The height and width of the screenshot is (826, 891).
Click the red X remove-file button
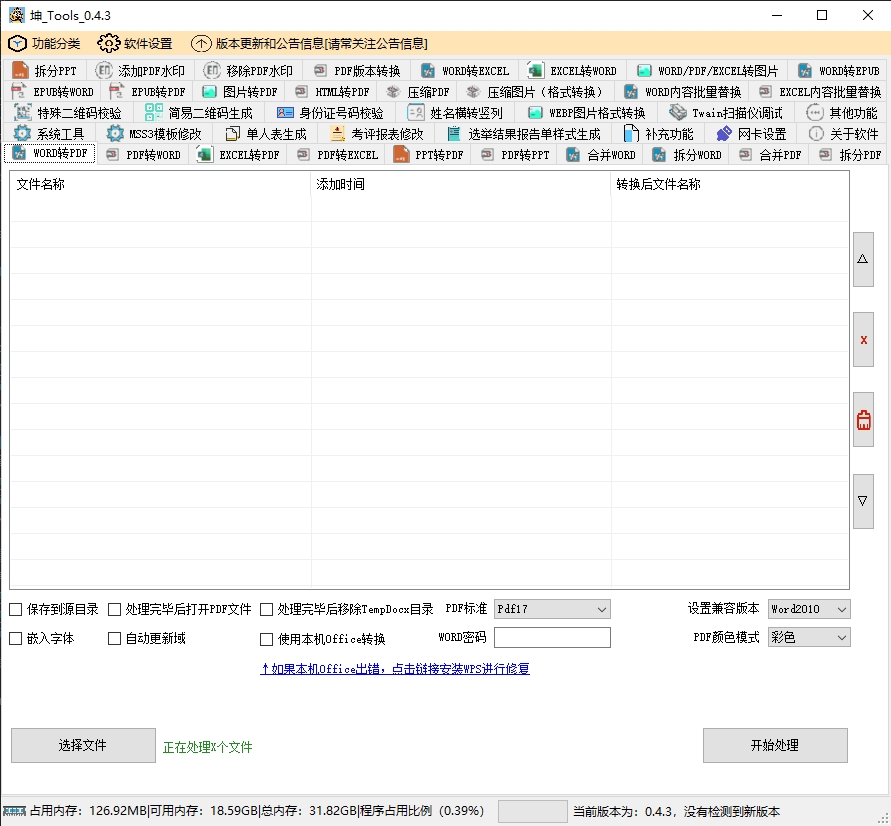(863, 340)
